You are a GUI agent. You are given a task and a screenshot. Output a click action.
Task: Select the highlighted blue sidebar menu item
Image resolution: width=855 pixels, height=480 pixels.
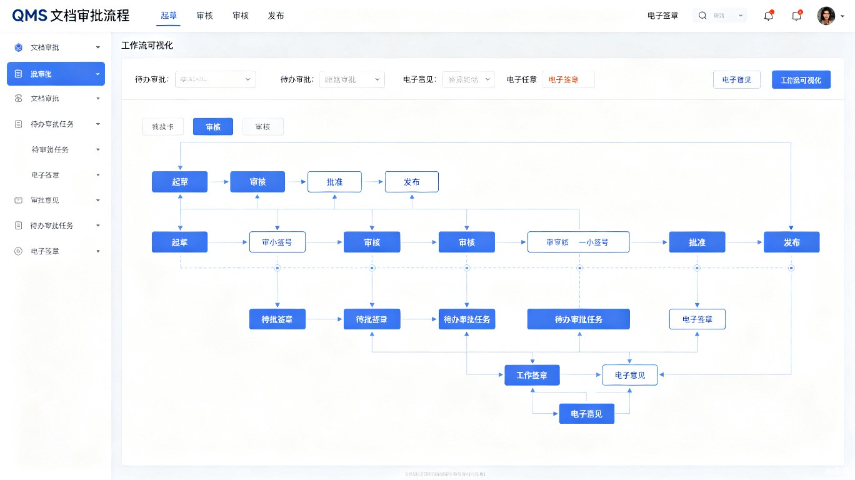pos(56,74)
